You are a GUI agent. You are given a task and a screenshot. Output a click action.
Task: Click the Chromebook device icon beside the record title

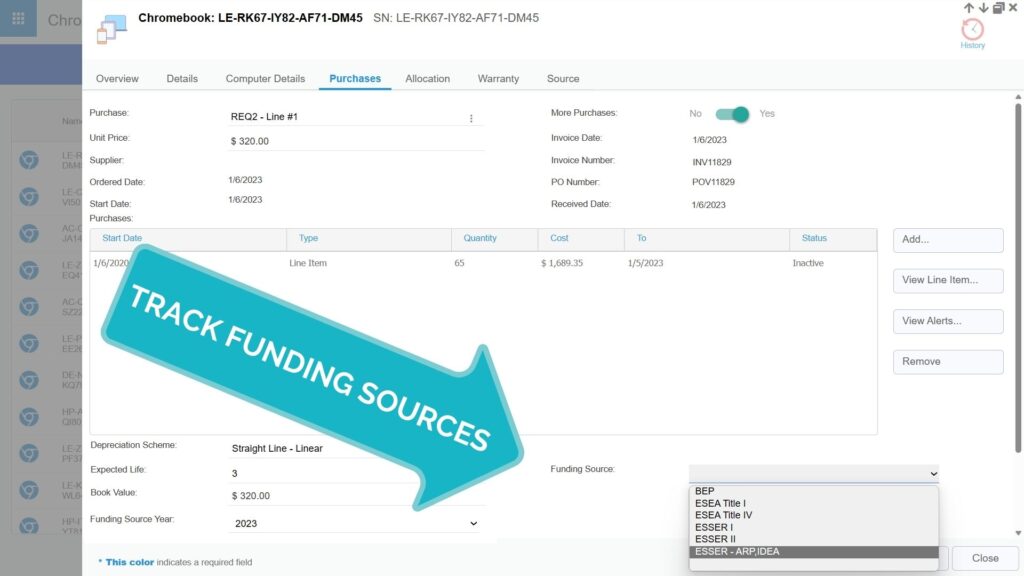click(110, 30)
